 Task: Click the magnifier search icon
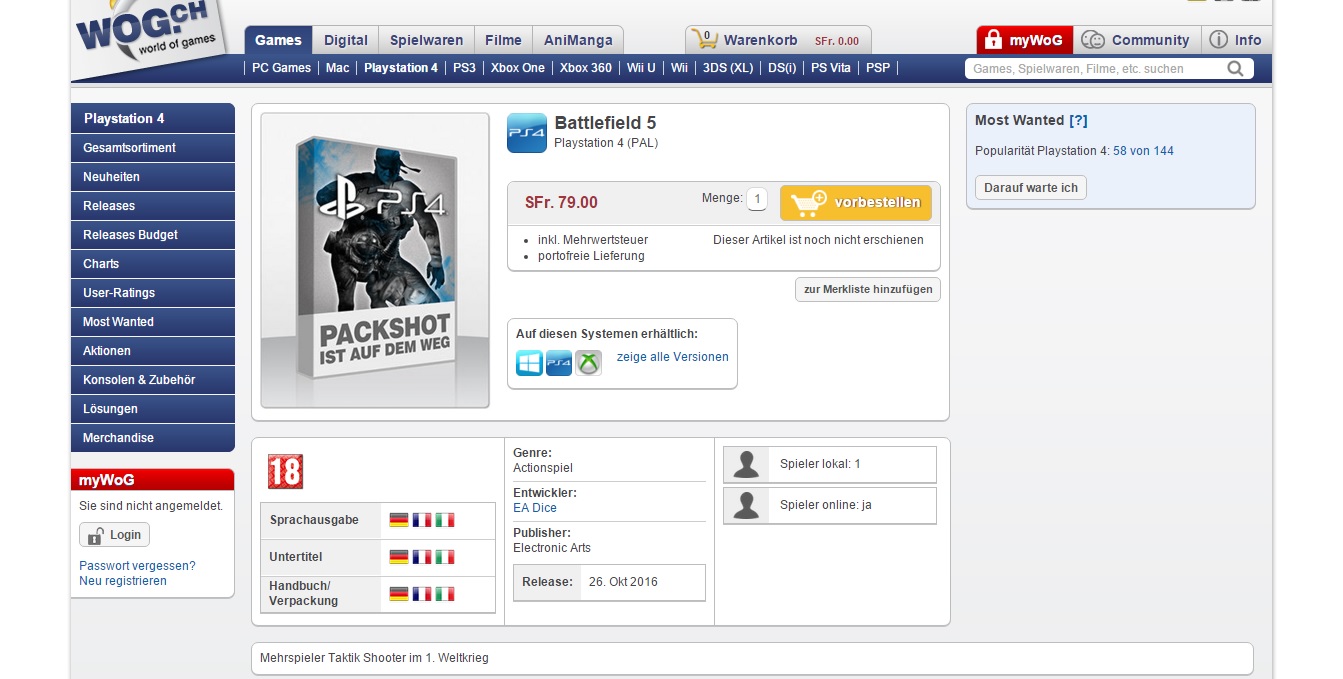[1236, 68]
